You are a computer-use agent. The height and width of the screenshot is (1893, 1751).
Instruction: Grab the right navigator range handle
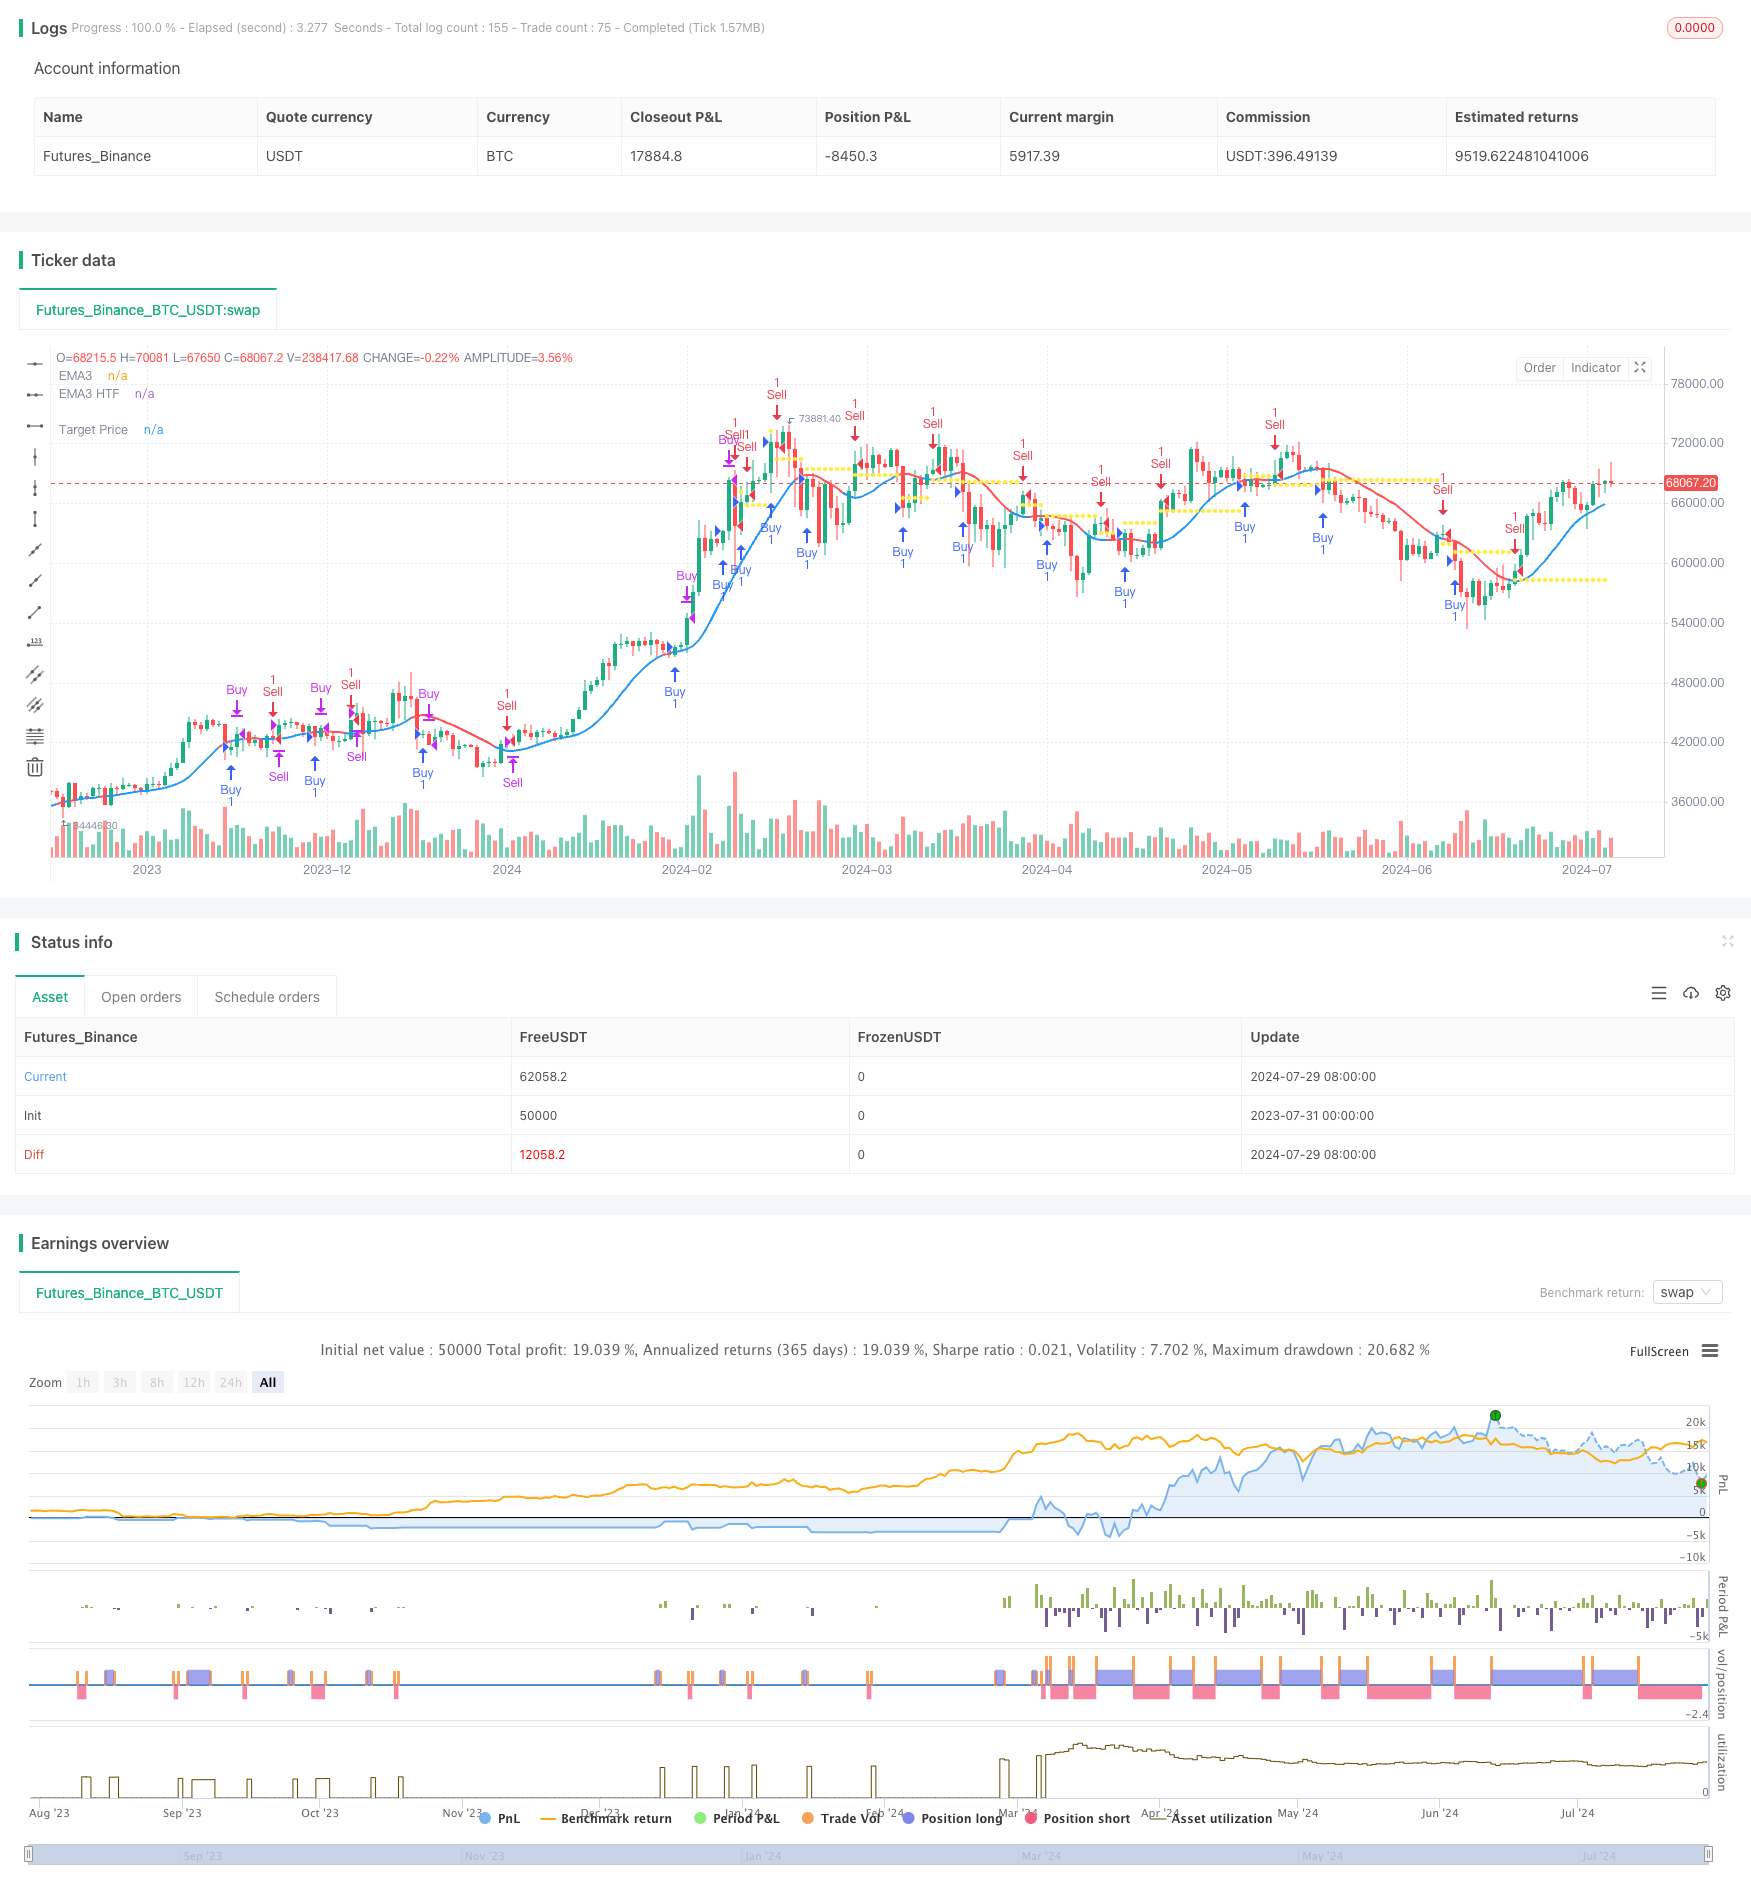coord(1709,1854)
